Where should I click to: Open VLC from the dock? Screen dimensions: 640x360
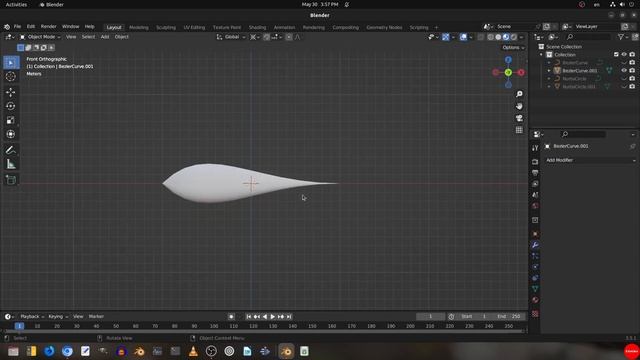(x=193, y=351)
